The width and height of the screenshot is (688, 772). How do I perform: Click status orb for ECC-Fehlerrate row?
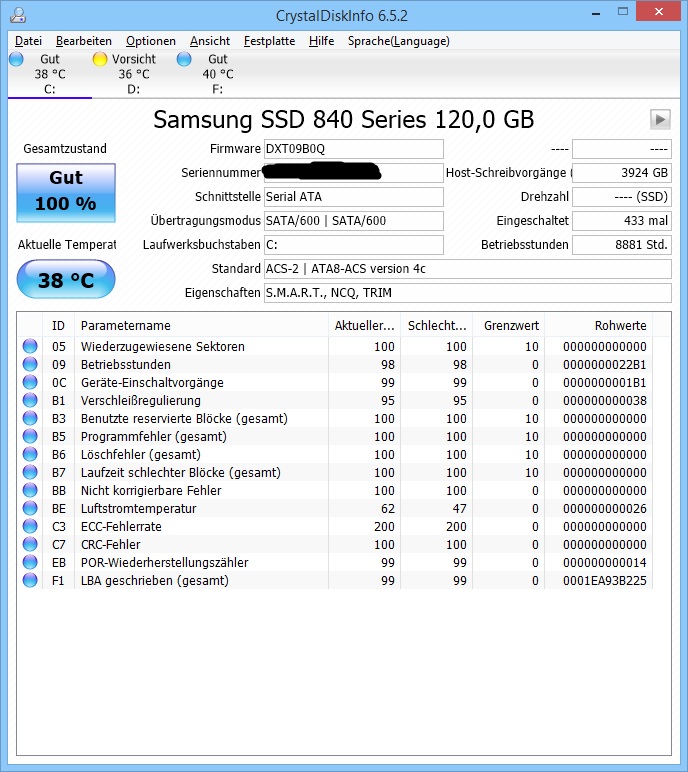coord(30,526)
